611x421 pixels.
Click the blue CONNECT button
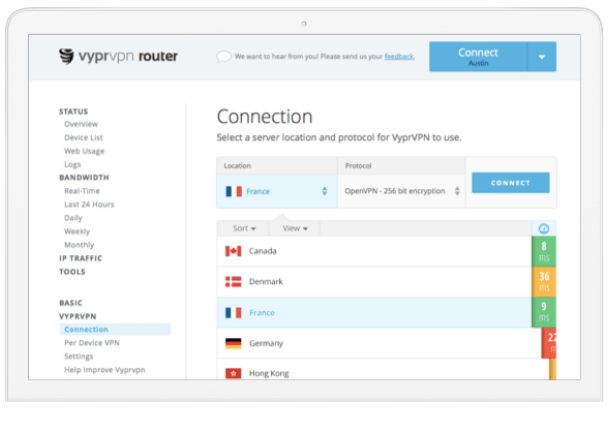(510, 182)
